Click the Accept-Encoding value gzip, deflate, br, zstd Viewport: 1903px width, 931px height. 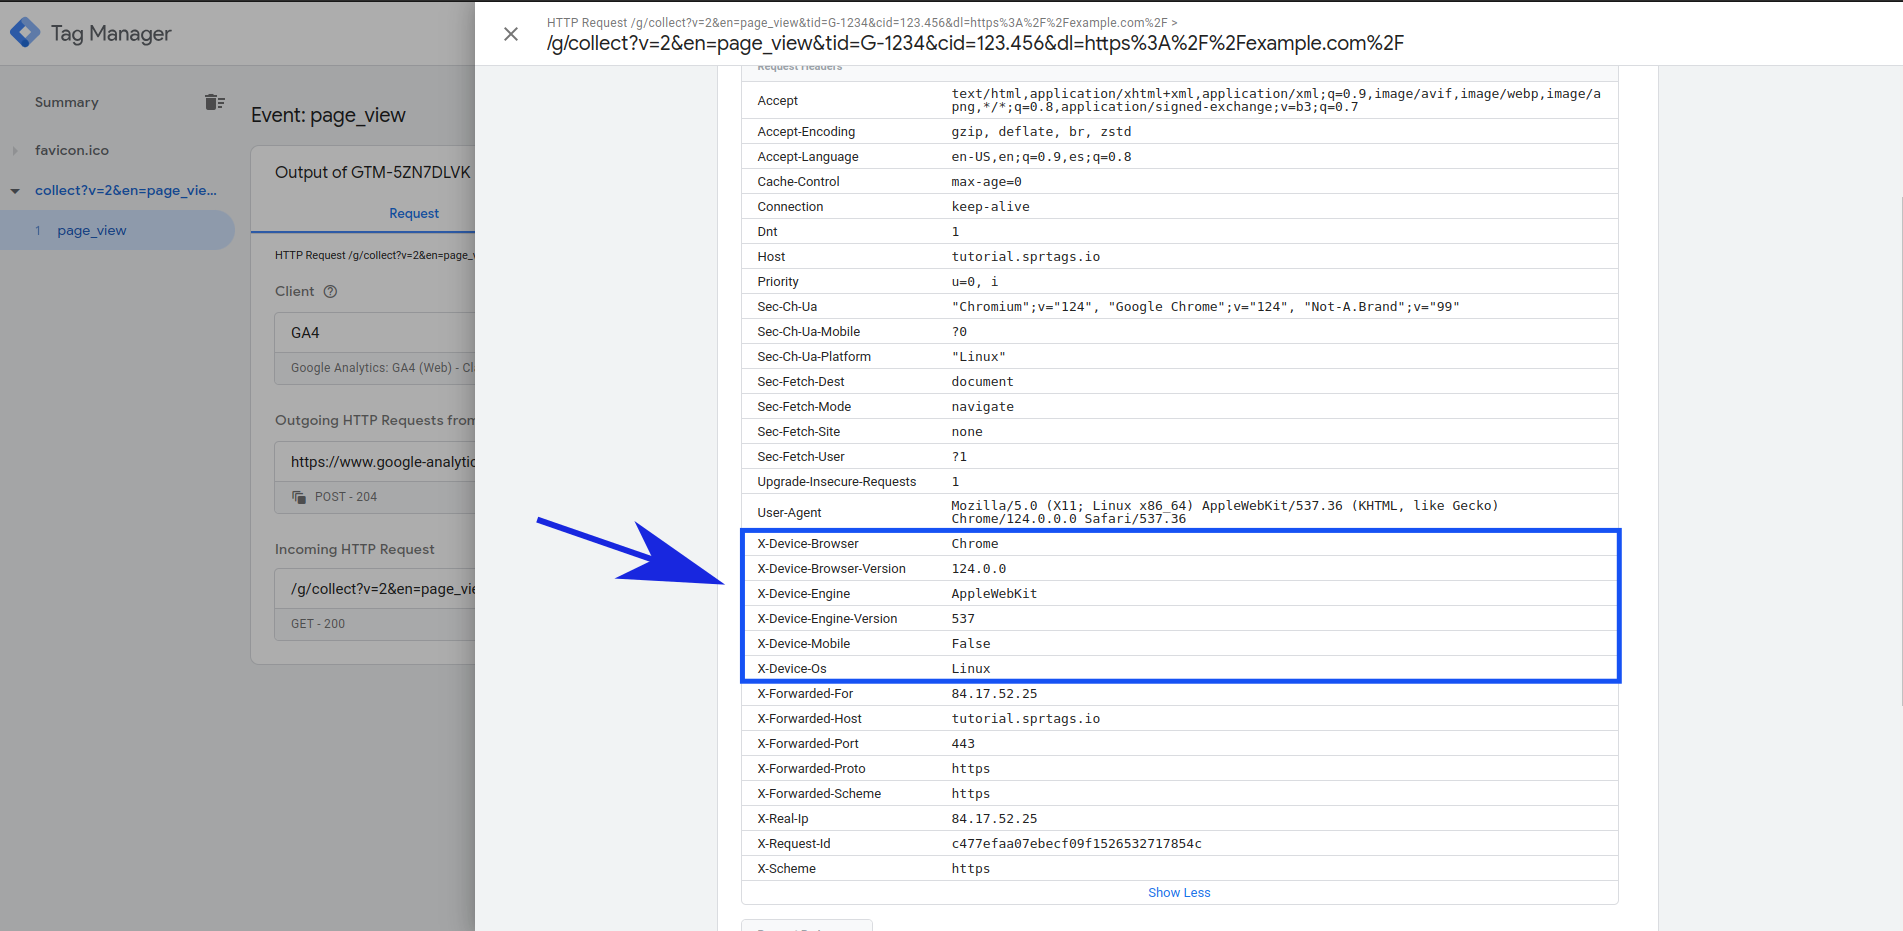coord(1041,132)
